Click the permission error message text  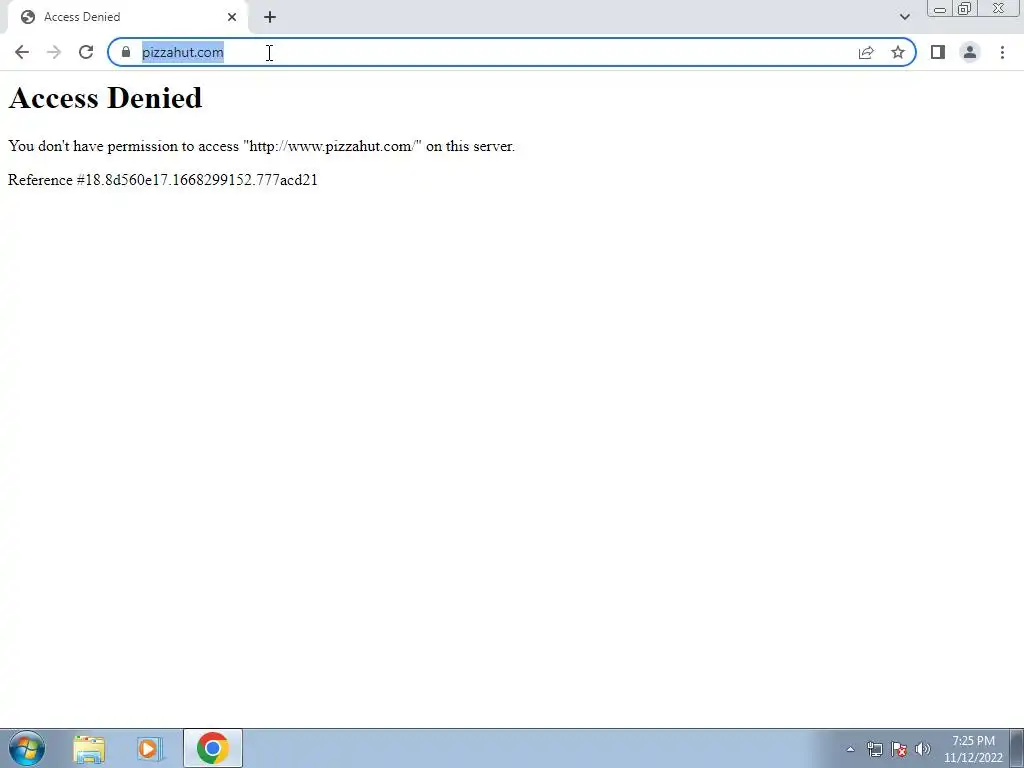pos(261,146)
